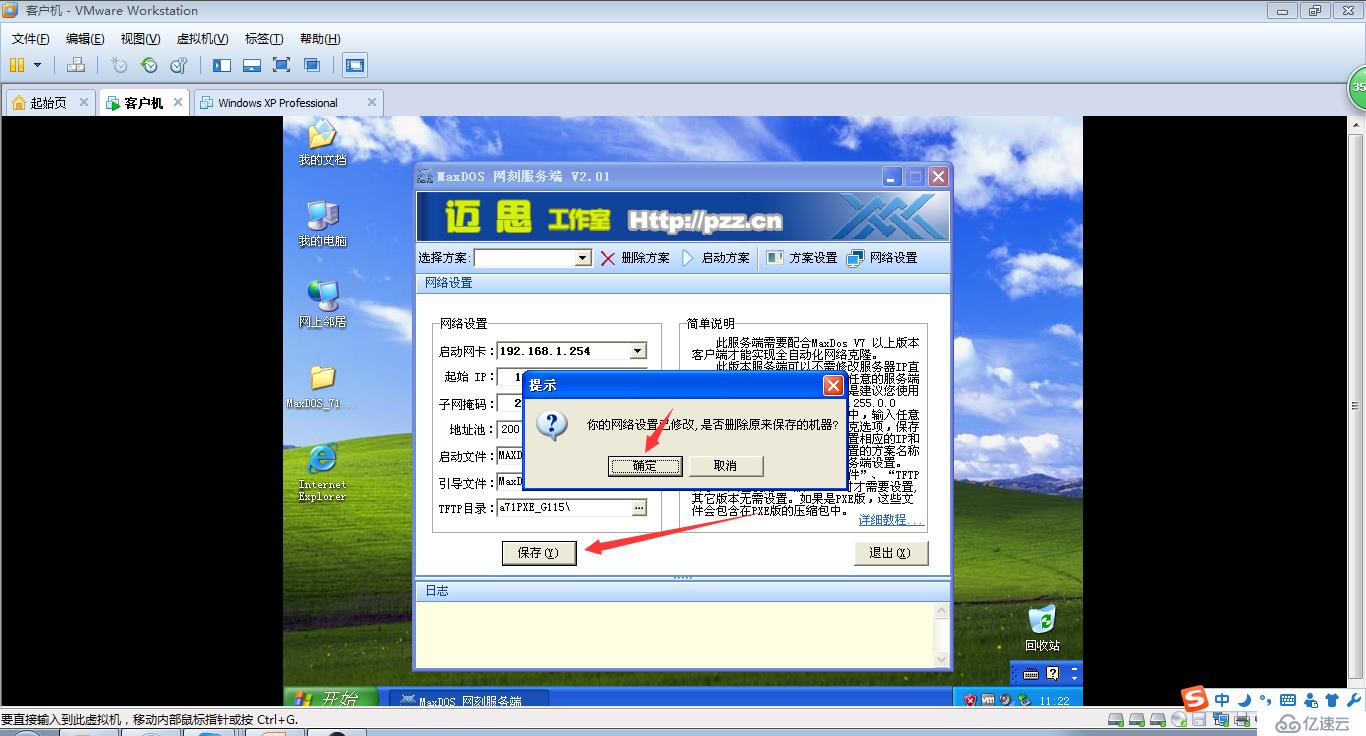The image size is (1366, 736).
Task: Open the 文件(F) menu
Action: (x=31, y=39)
